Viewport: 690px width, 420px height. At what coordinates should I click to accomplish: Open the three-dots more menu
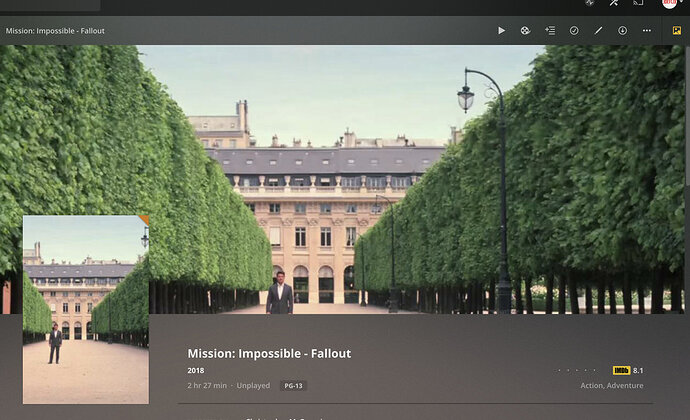(646, 30)
